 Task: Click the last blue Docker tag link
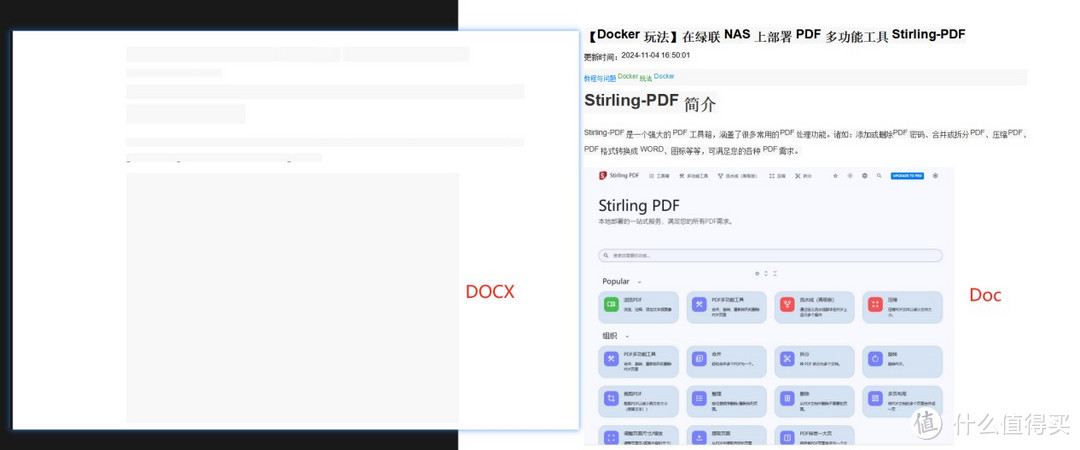(x=664, y=76)
